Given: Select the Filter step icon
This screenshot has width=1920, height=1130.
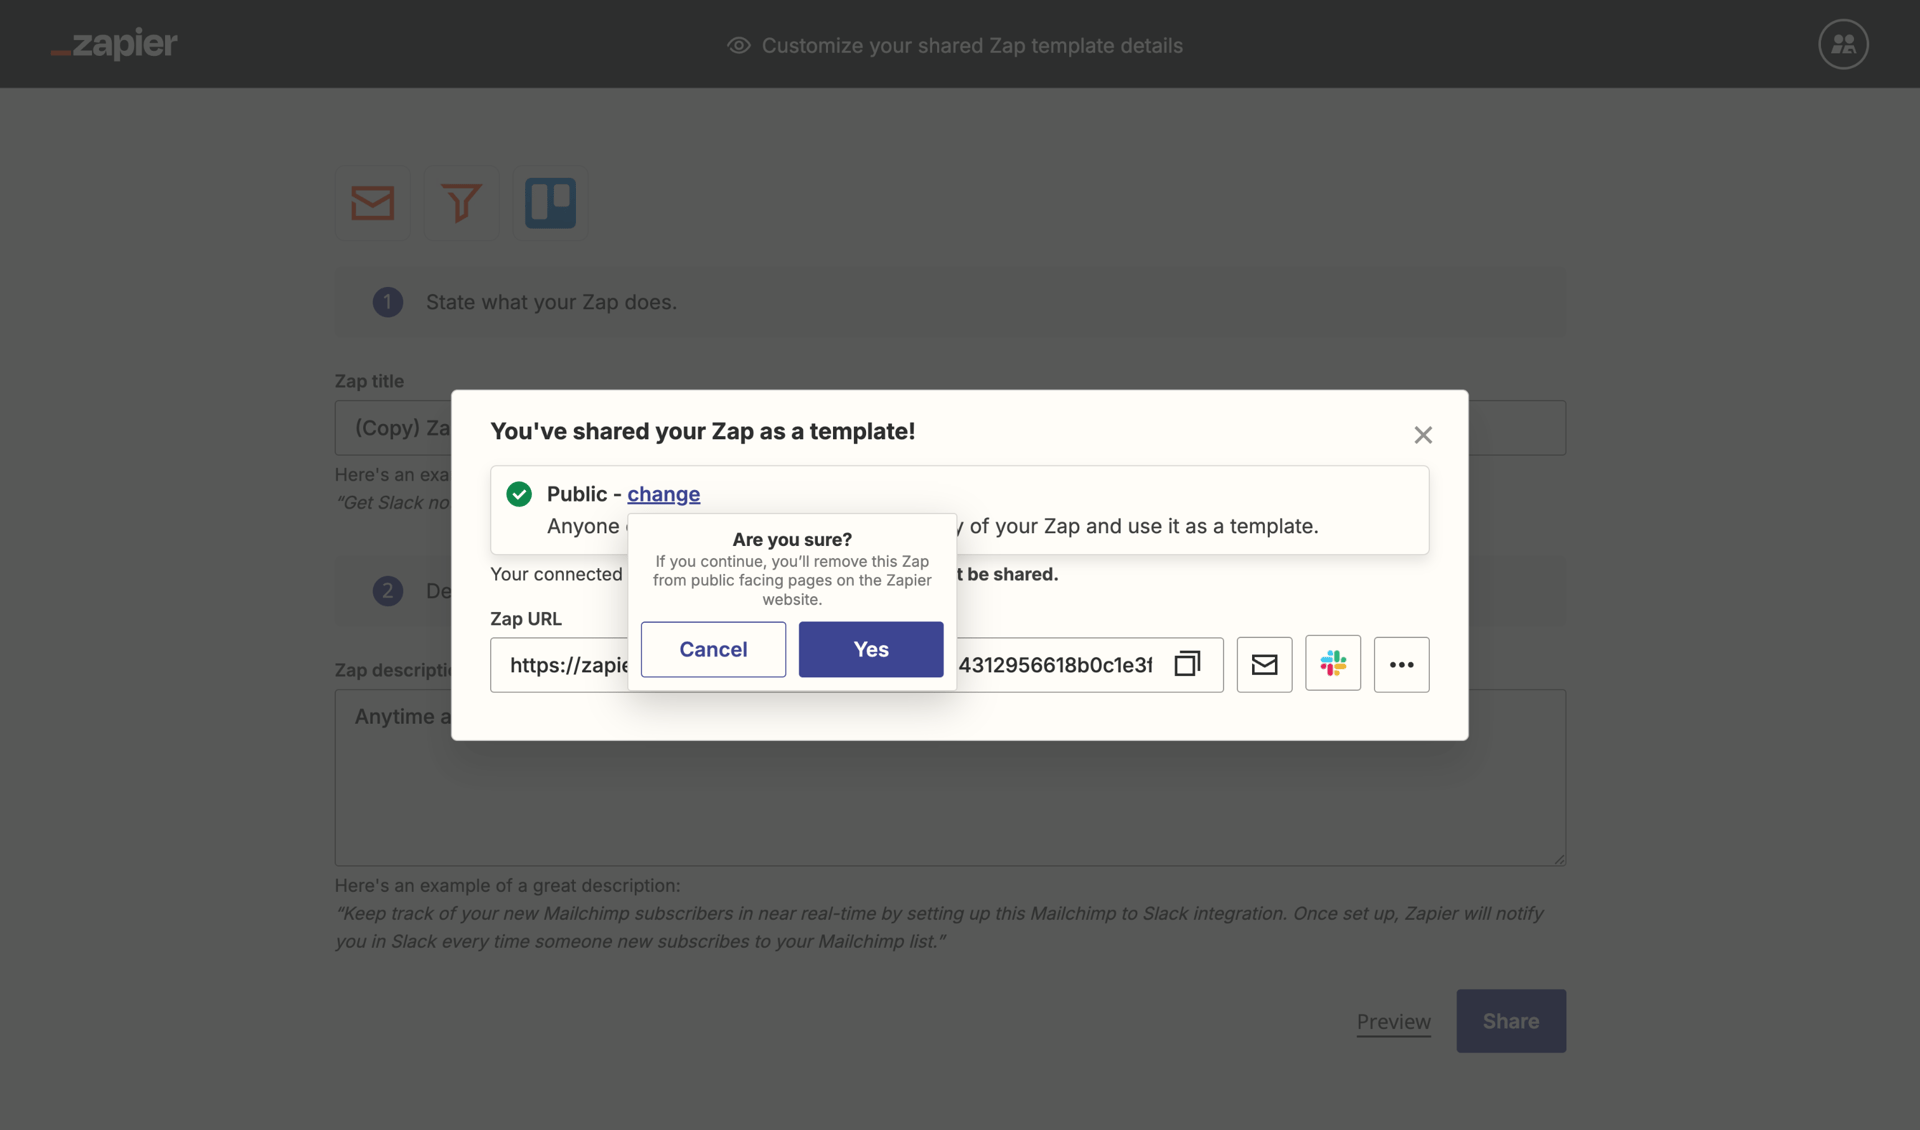Looking at the screenshot, I should pos(461,203).
